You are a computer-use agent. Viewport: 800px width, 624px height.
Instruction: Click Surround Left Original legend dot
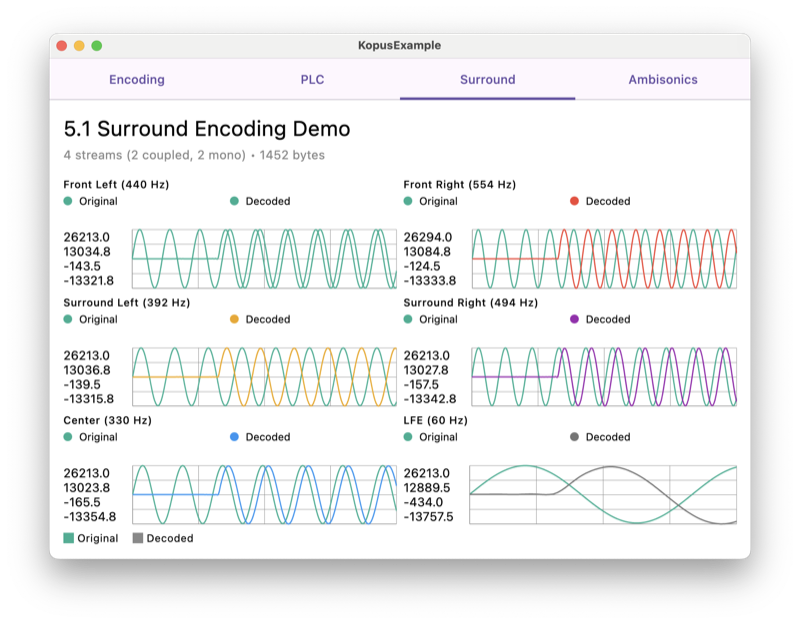(x=68, y=319)
